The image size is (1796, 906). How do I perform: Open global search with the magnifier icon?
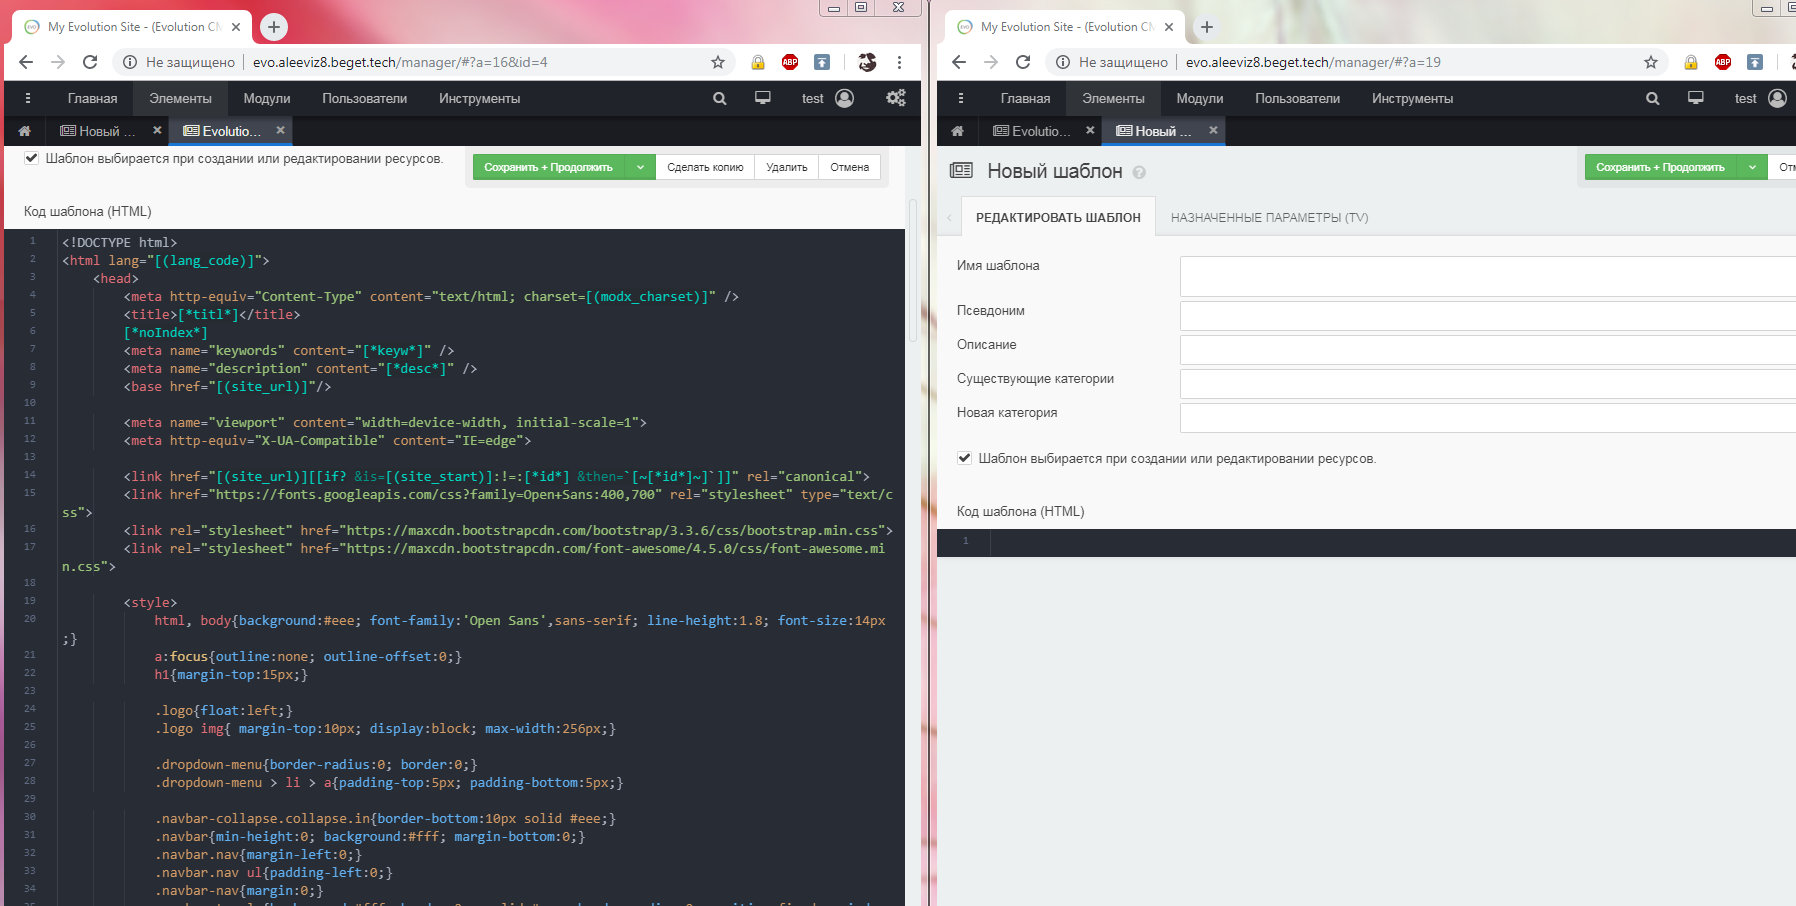(x=719, y=98)
